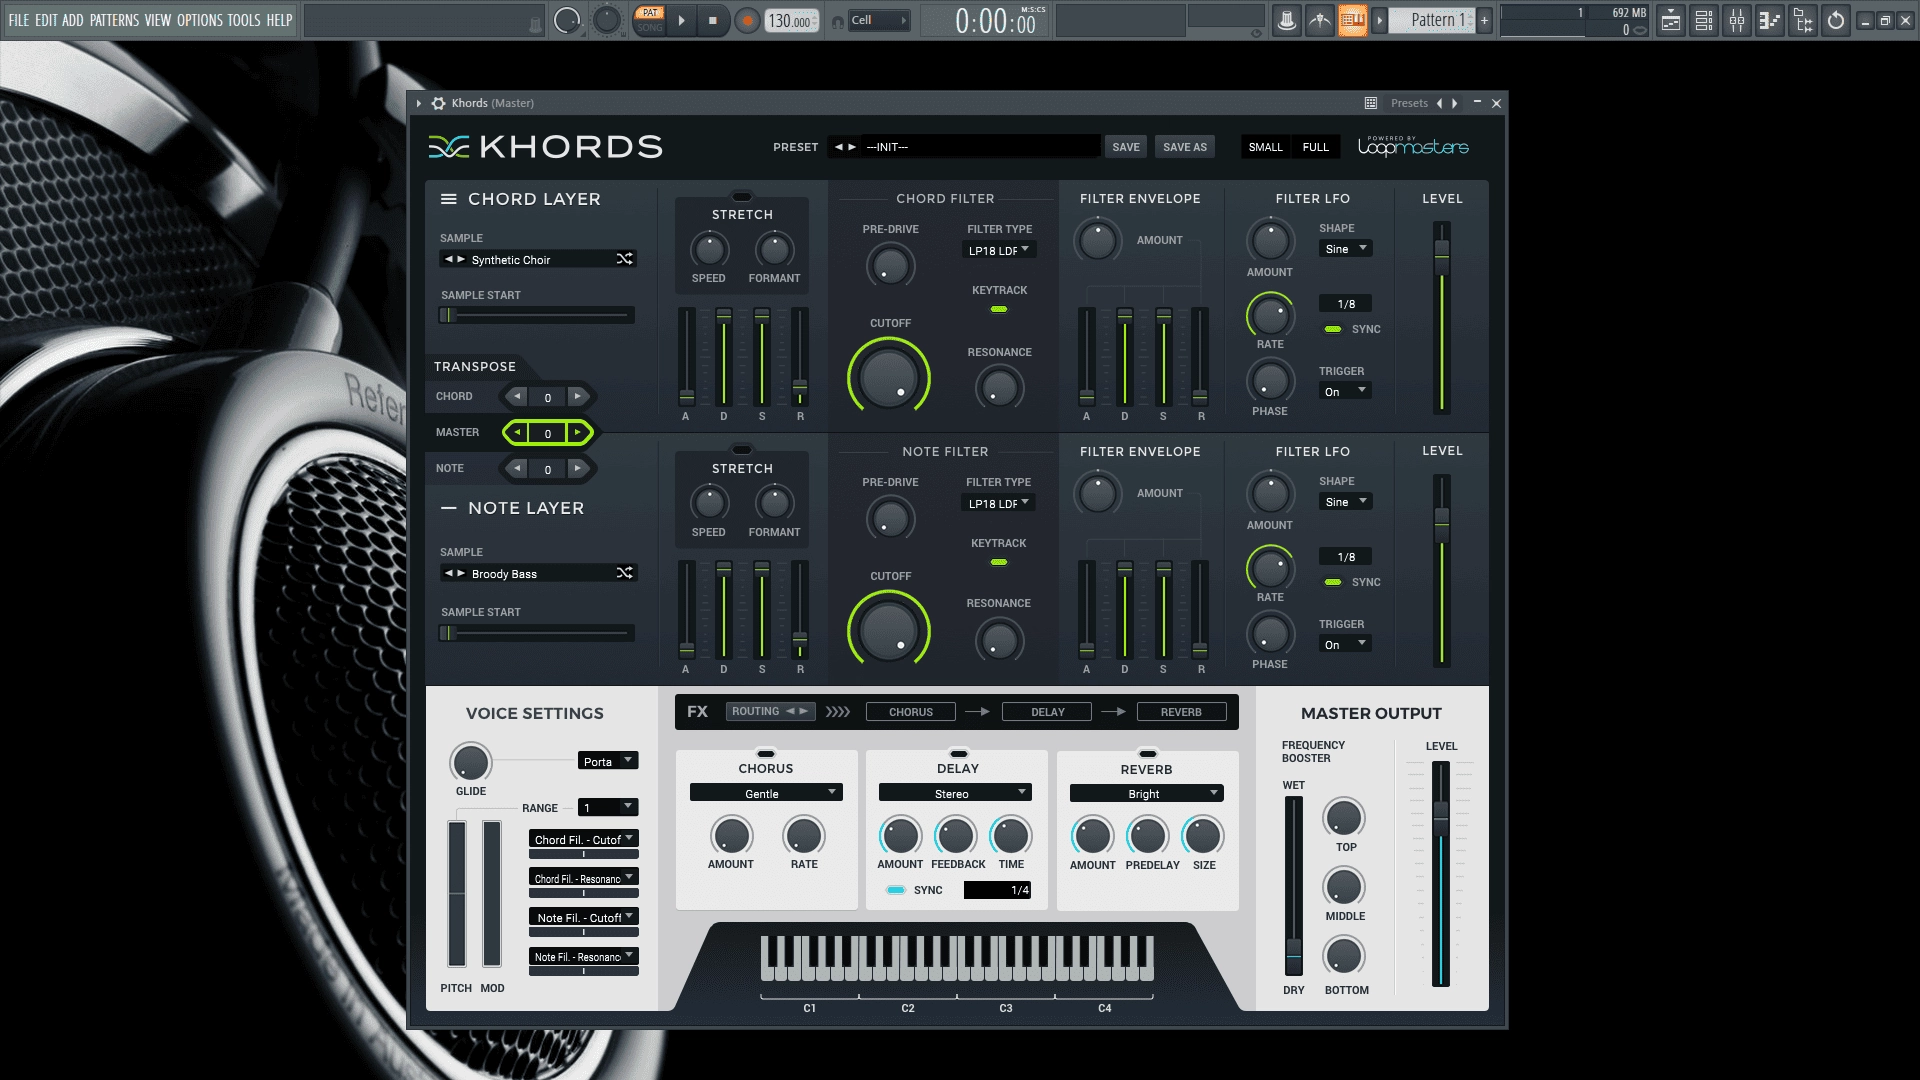This screenshot has height=1080, width=1920.
Task: Switch transport to SONG mode
Action: pyautogui.click(x=650, y=27)
